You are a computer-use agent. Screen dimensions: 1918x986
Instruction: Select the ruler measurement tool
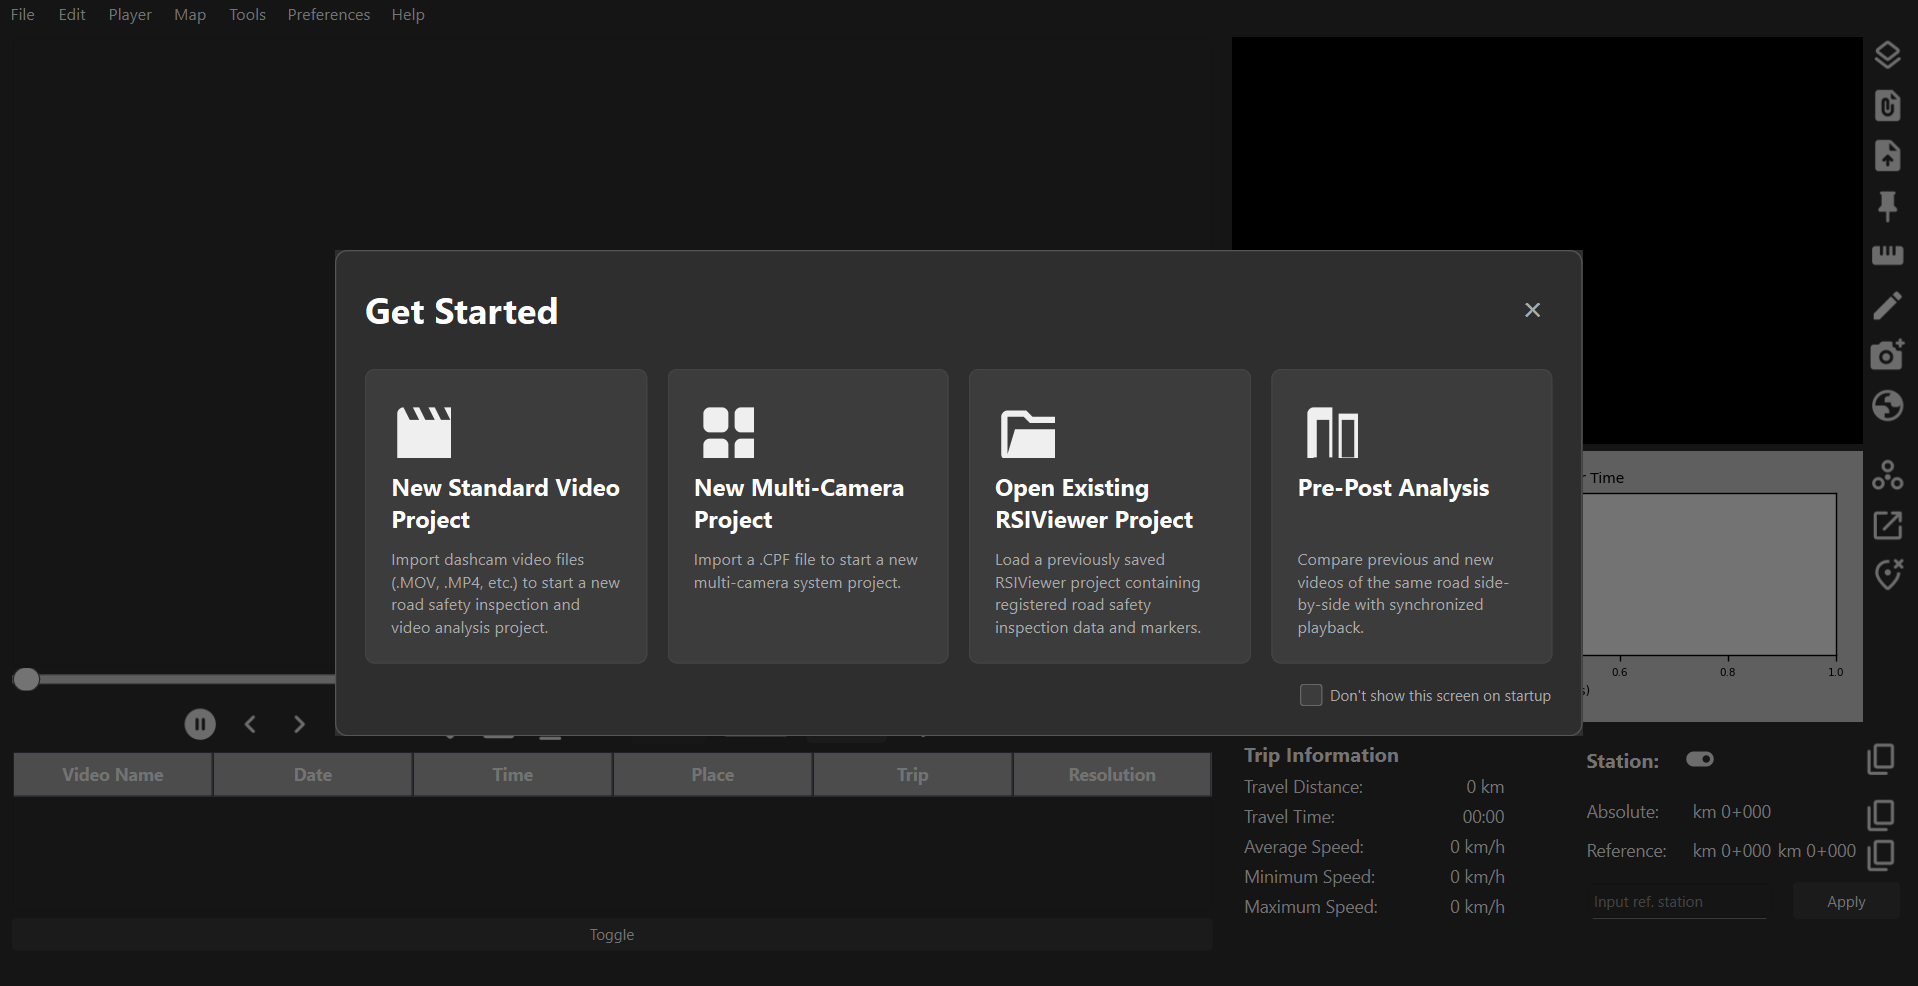[1887, 255]
